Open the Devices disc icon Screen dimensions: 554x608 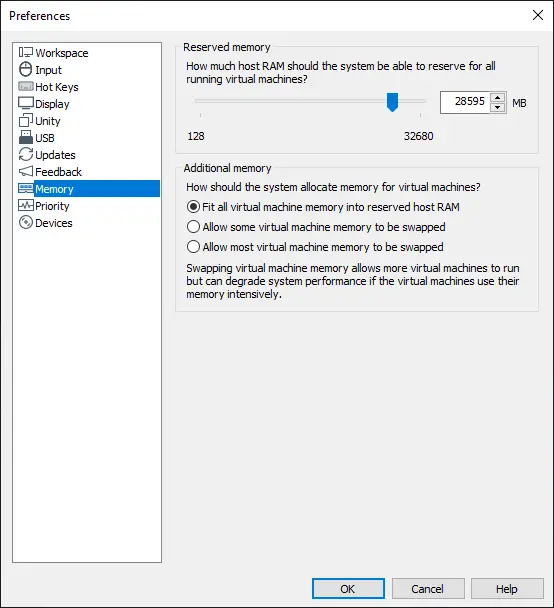(26, 223)
